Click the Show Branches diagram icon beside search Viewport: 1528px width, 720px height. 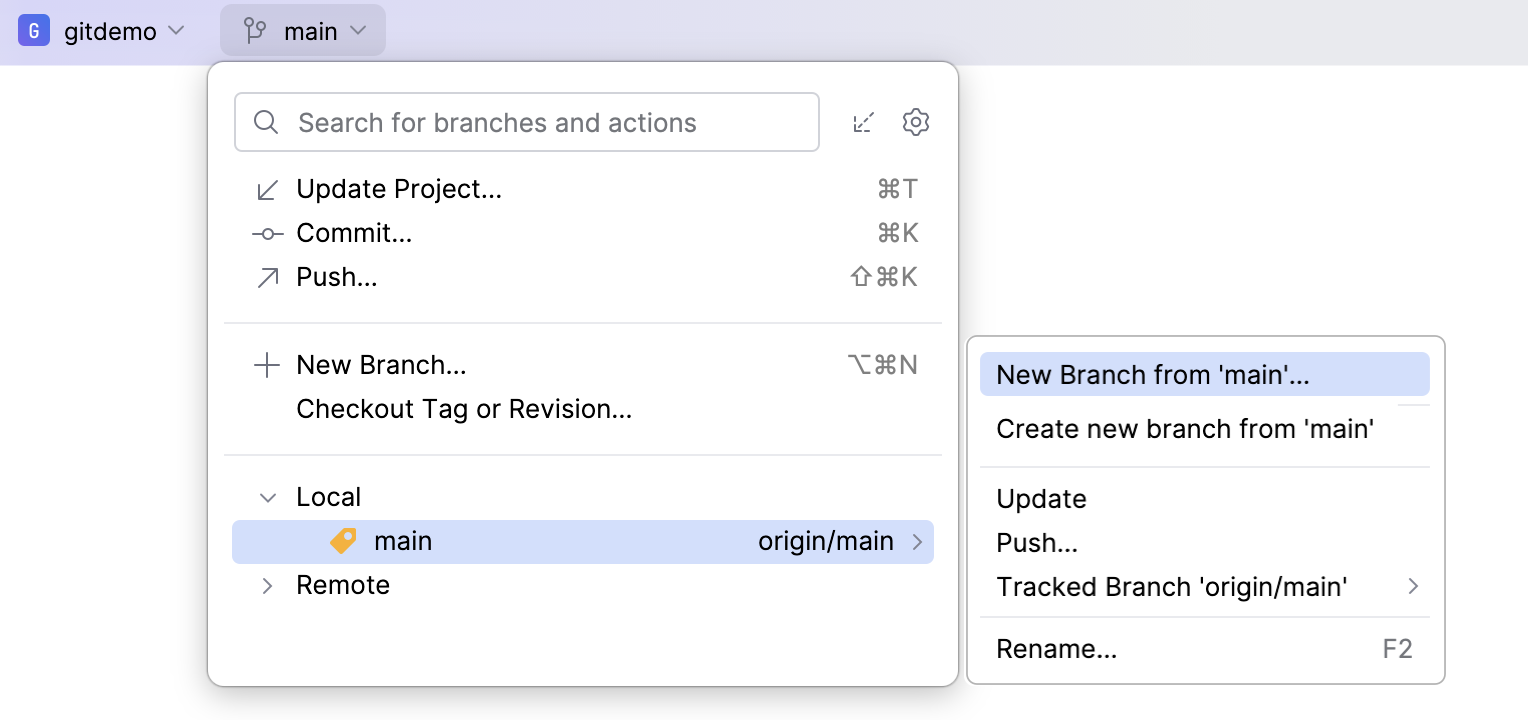[x=863, y=122]
